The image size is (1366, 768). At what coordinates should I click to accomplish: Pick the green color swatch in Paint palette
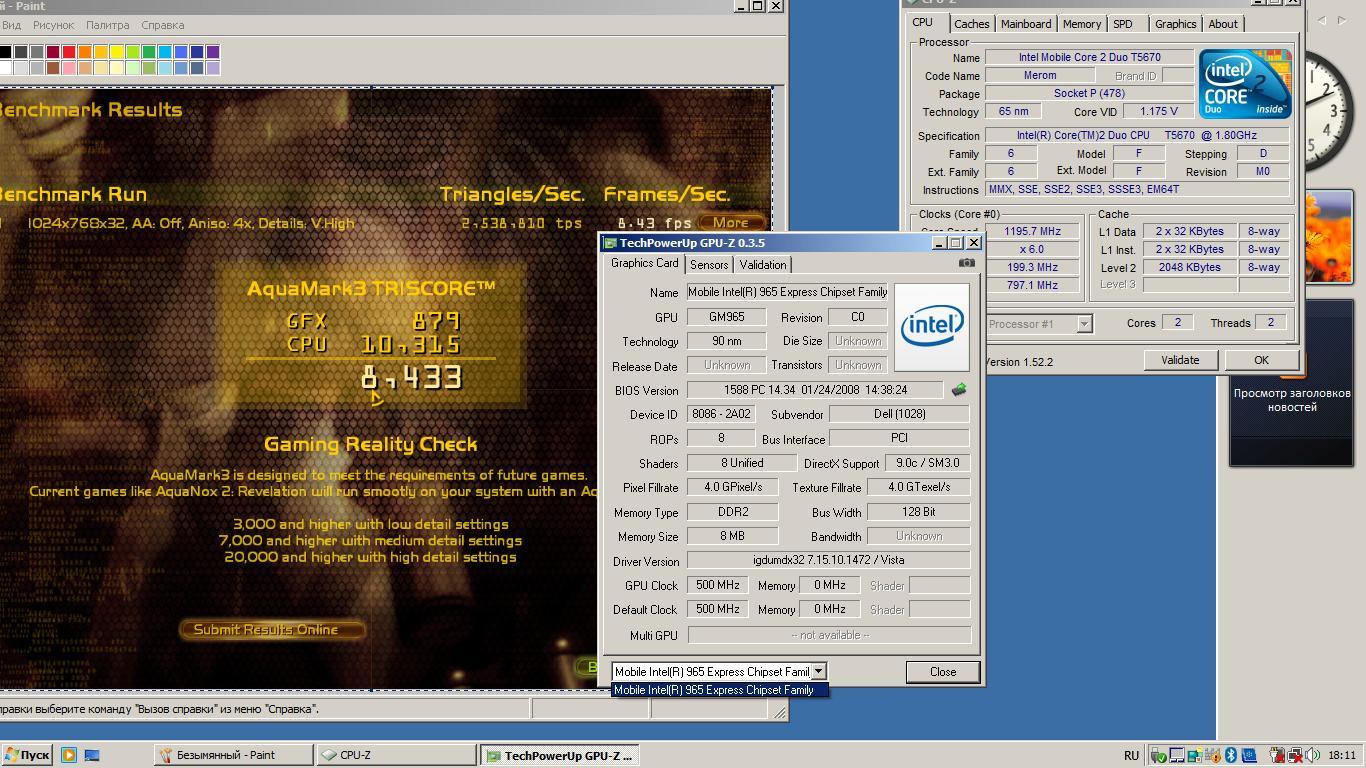[x=149, y=52]
